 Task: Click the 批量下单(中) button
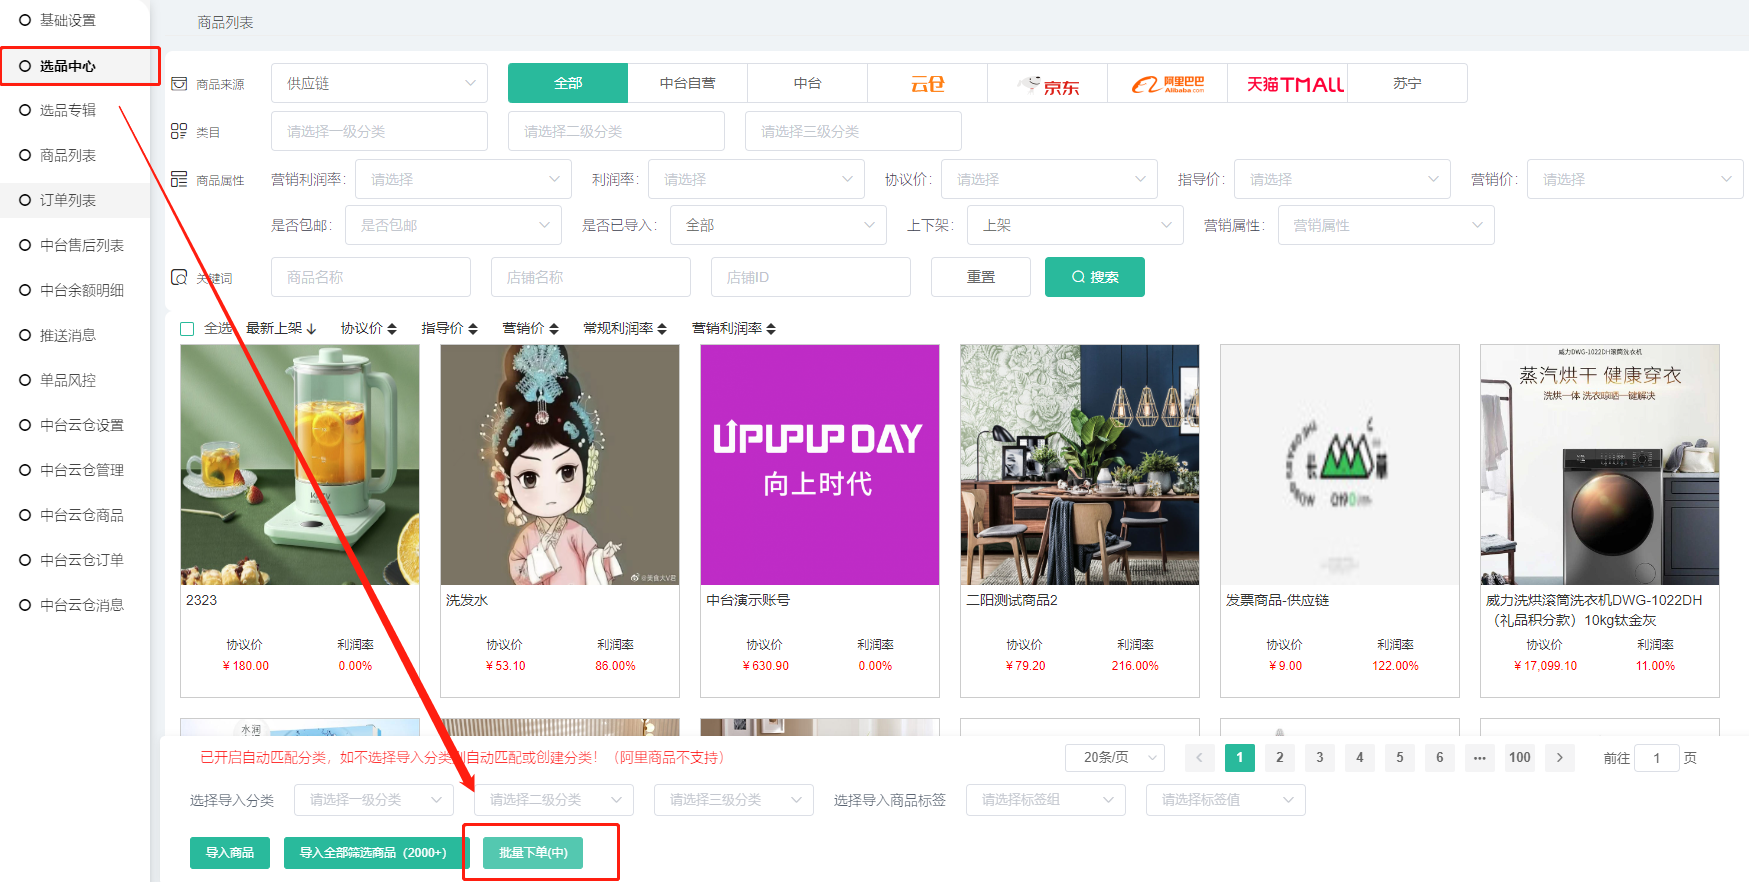(x=533, y=853)
